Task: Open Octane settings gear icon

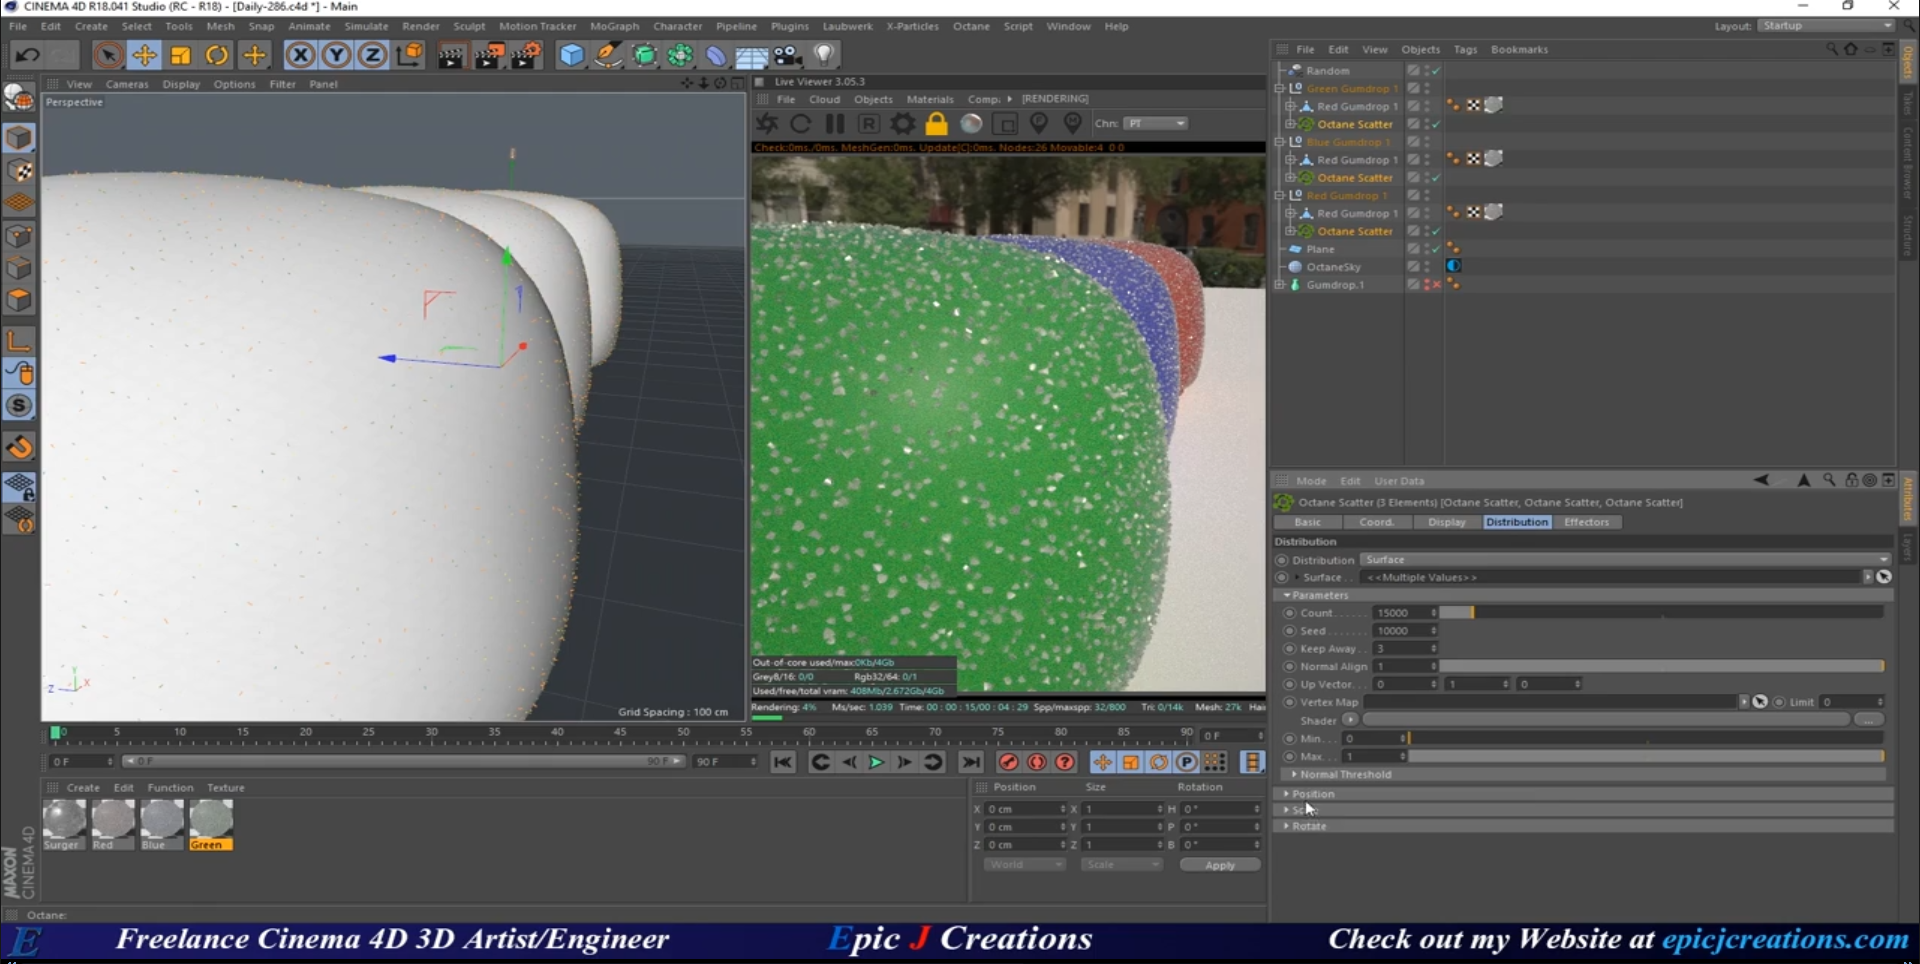Action: point(903,124)
